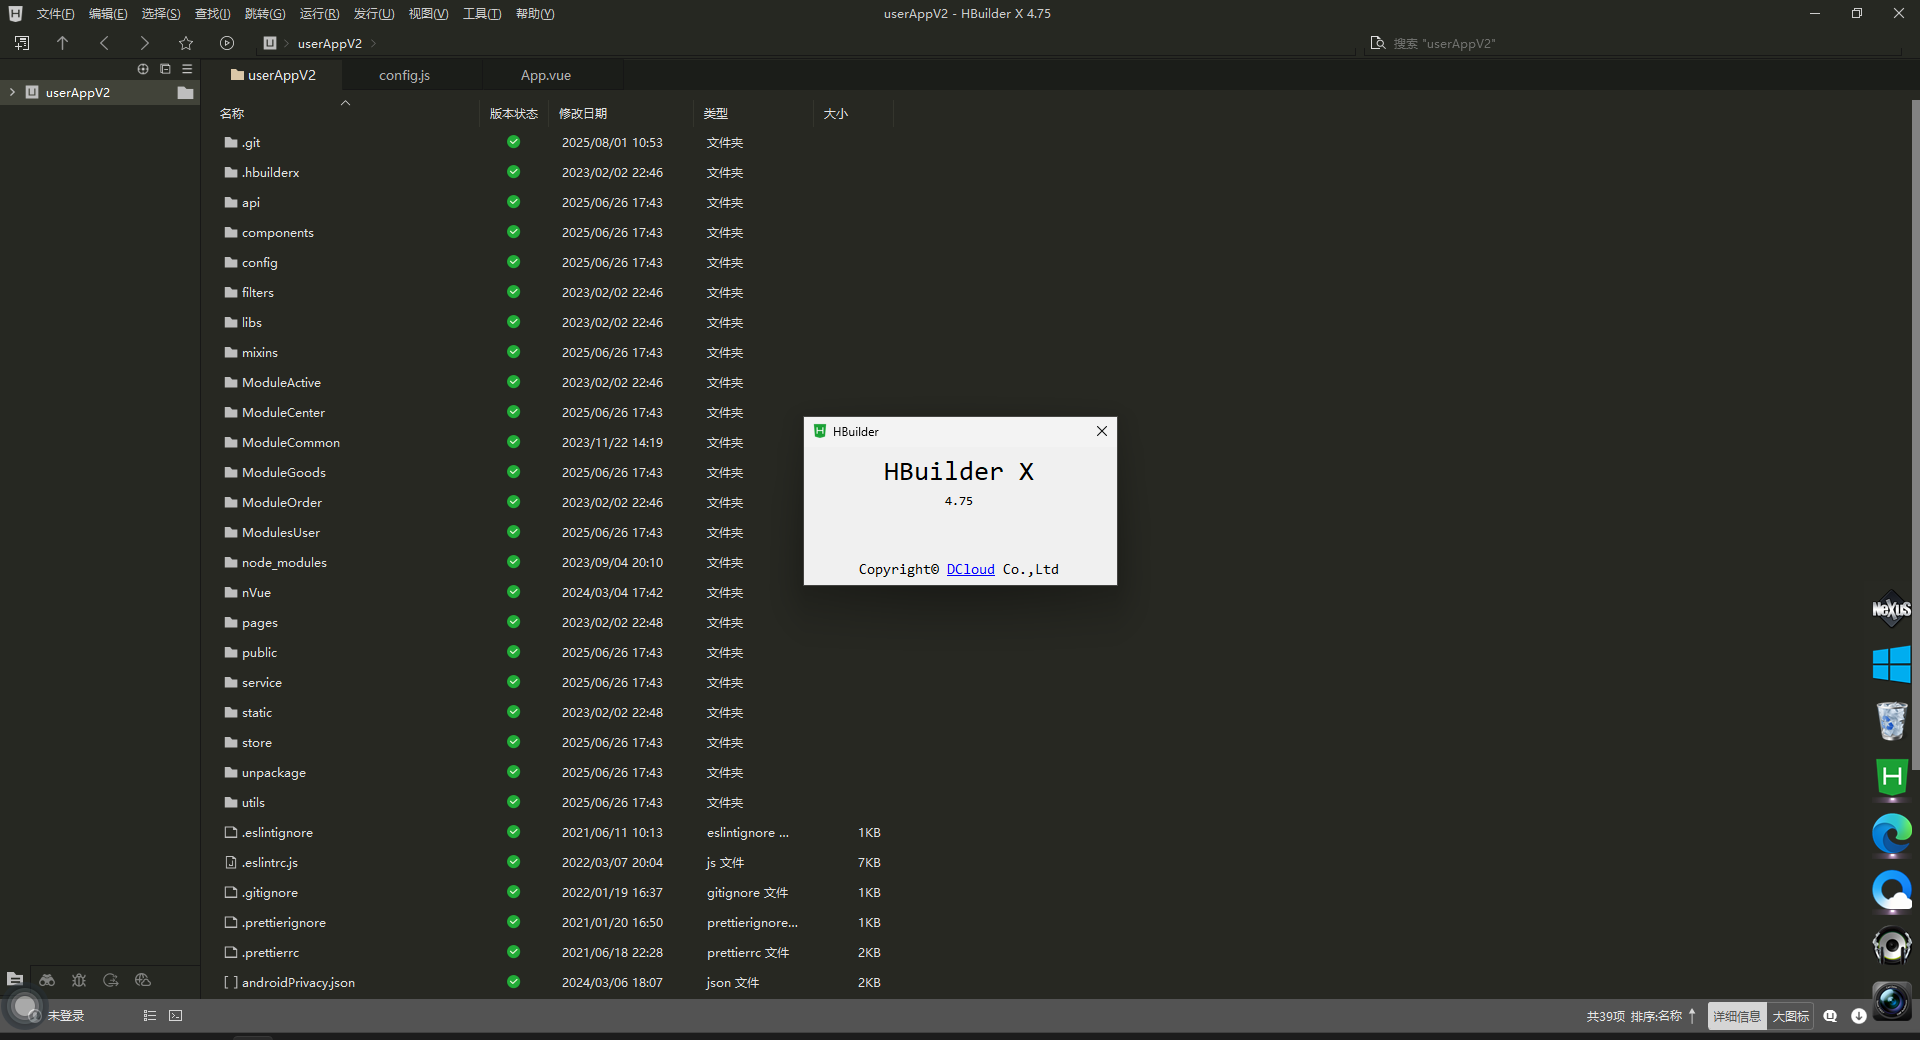Toggle sort direction on 名称 column arrow
1920x1040 pixels.
coord(345,103)
